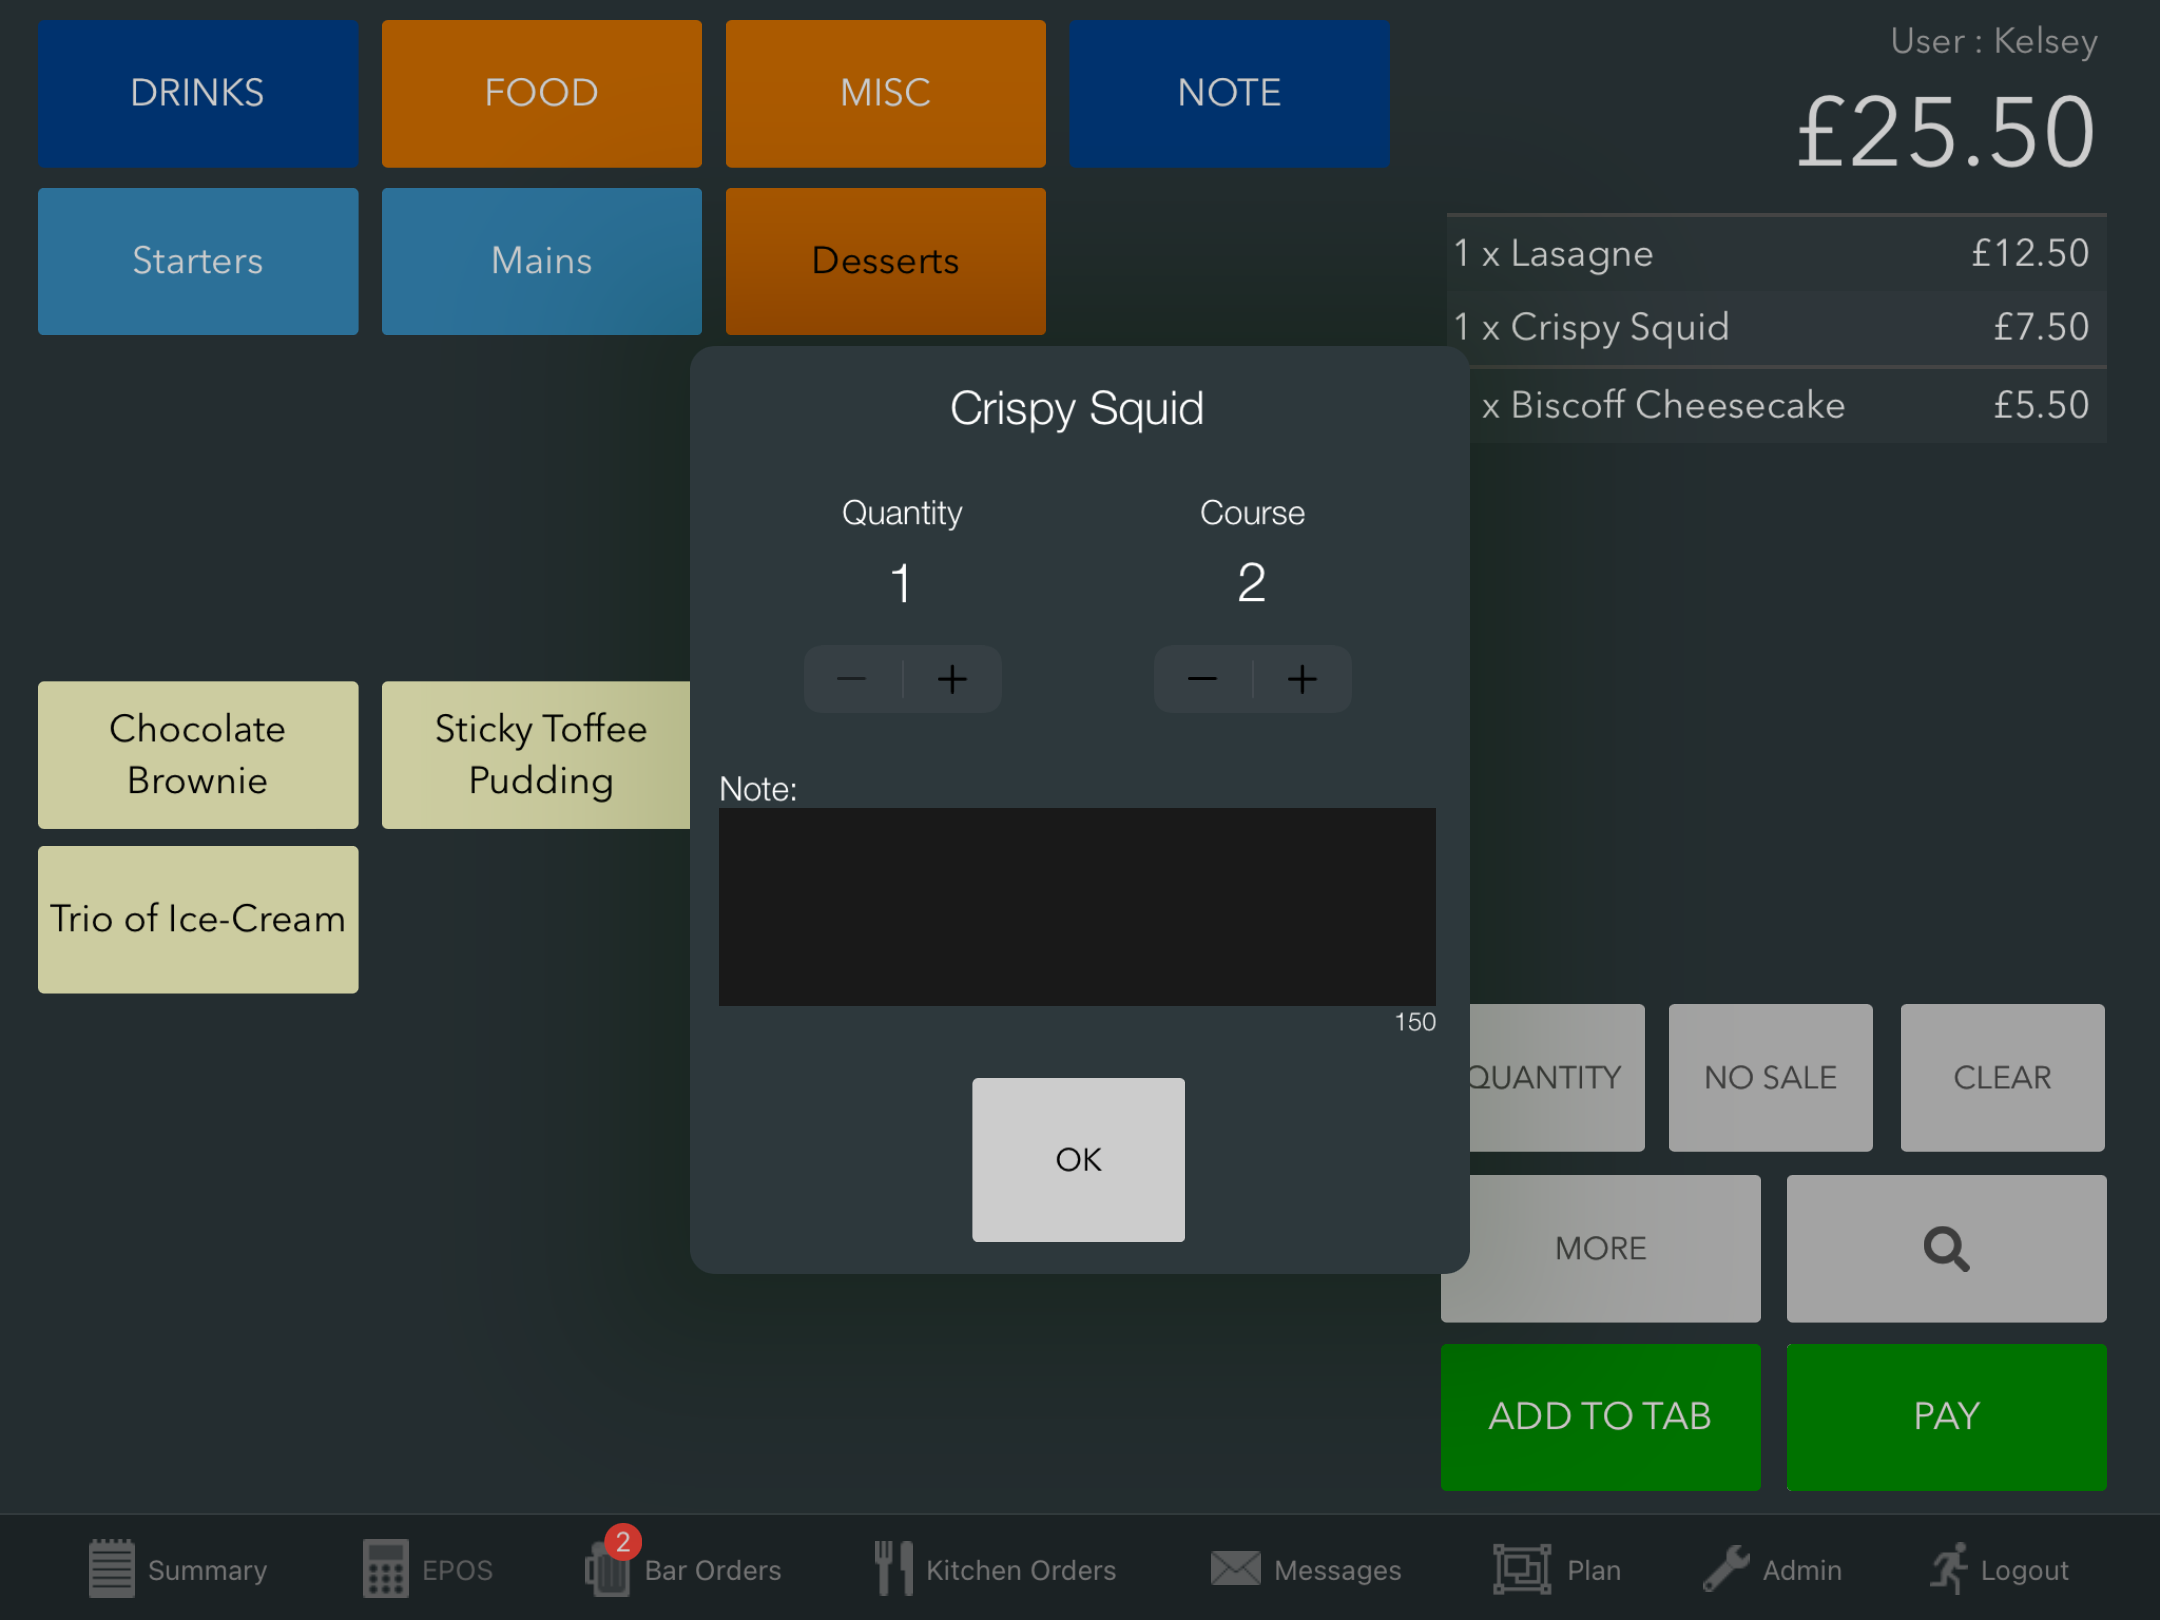Open the Summary notepad icon
The width and height of the screenshot is (2160, 1620).
click(111, 1568)
